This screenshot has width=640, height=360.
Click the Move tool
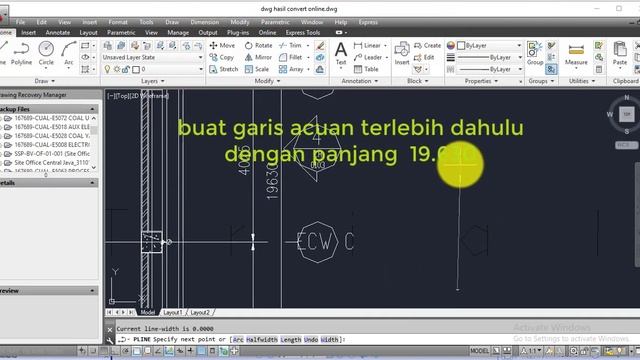pos(222,45)
